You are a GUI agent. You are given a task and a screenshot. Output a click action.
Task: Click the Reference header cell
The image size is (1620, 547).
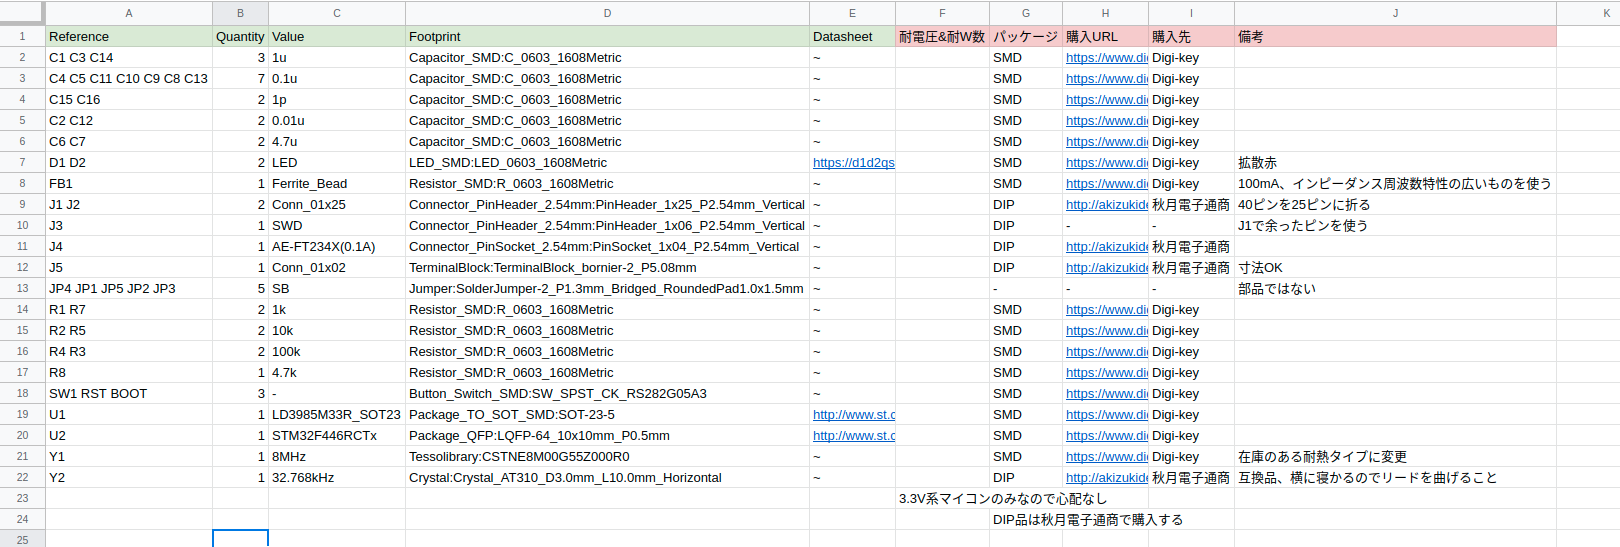point(129,36)
